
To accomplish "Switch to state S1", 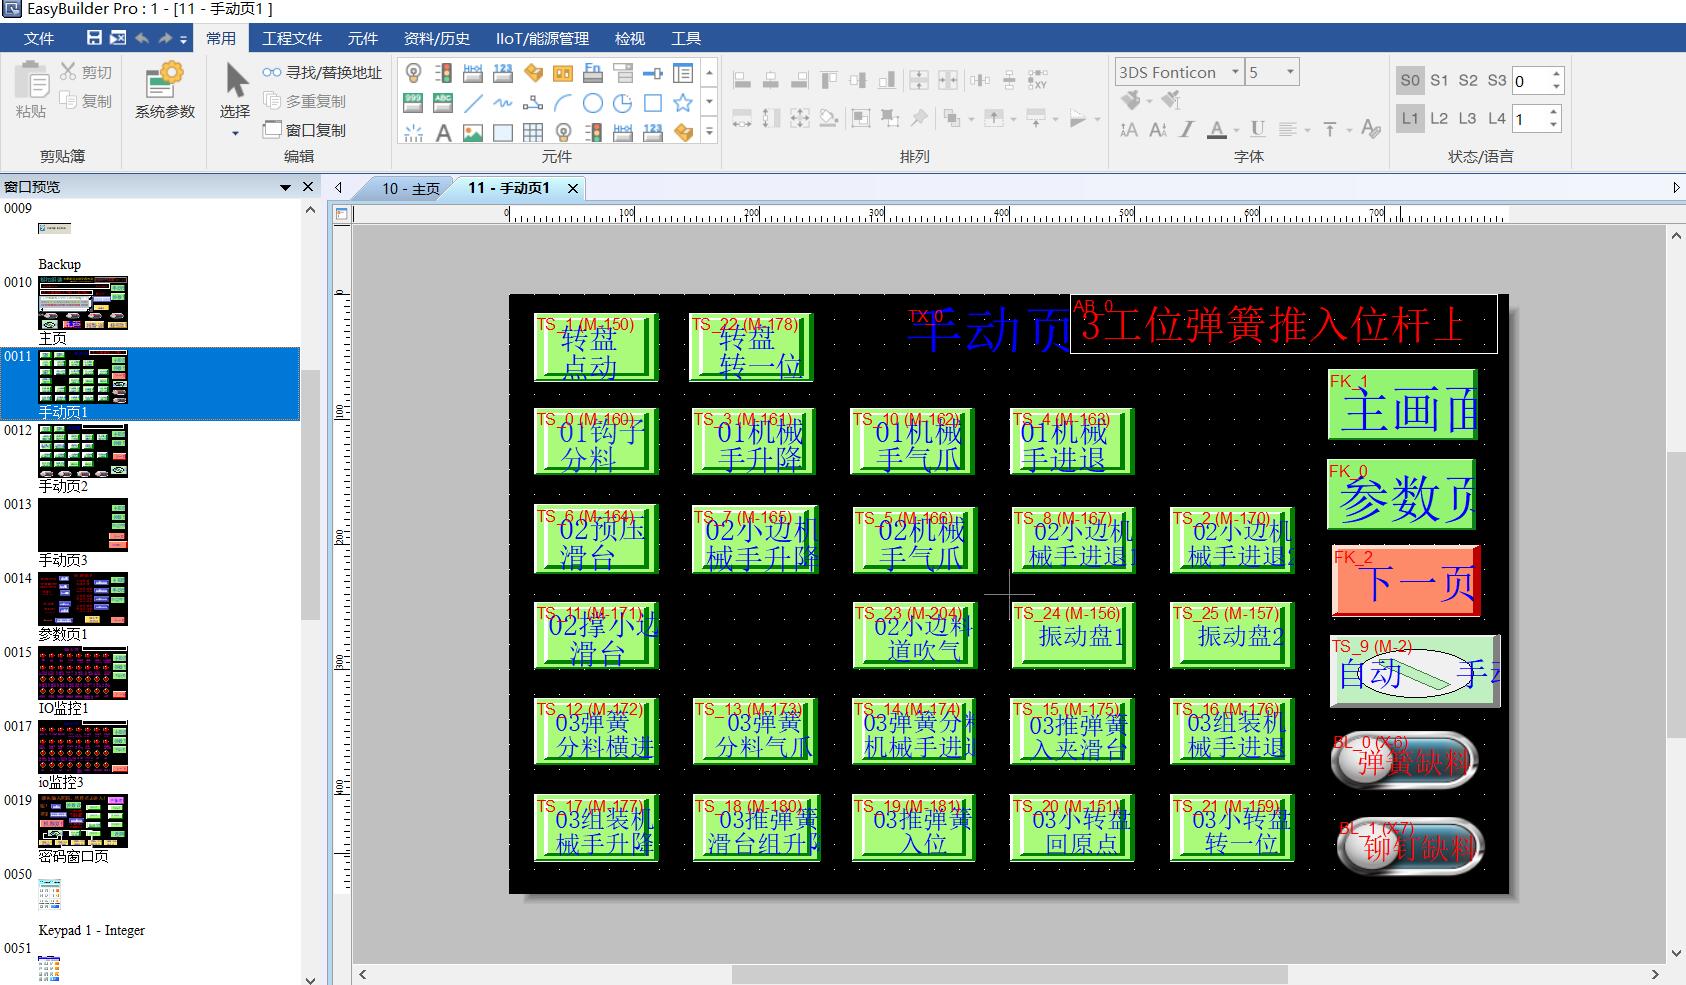I will point(1439,81).
